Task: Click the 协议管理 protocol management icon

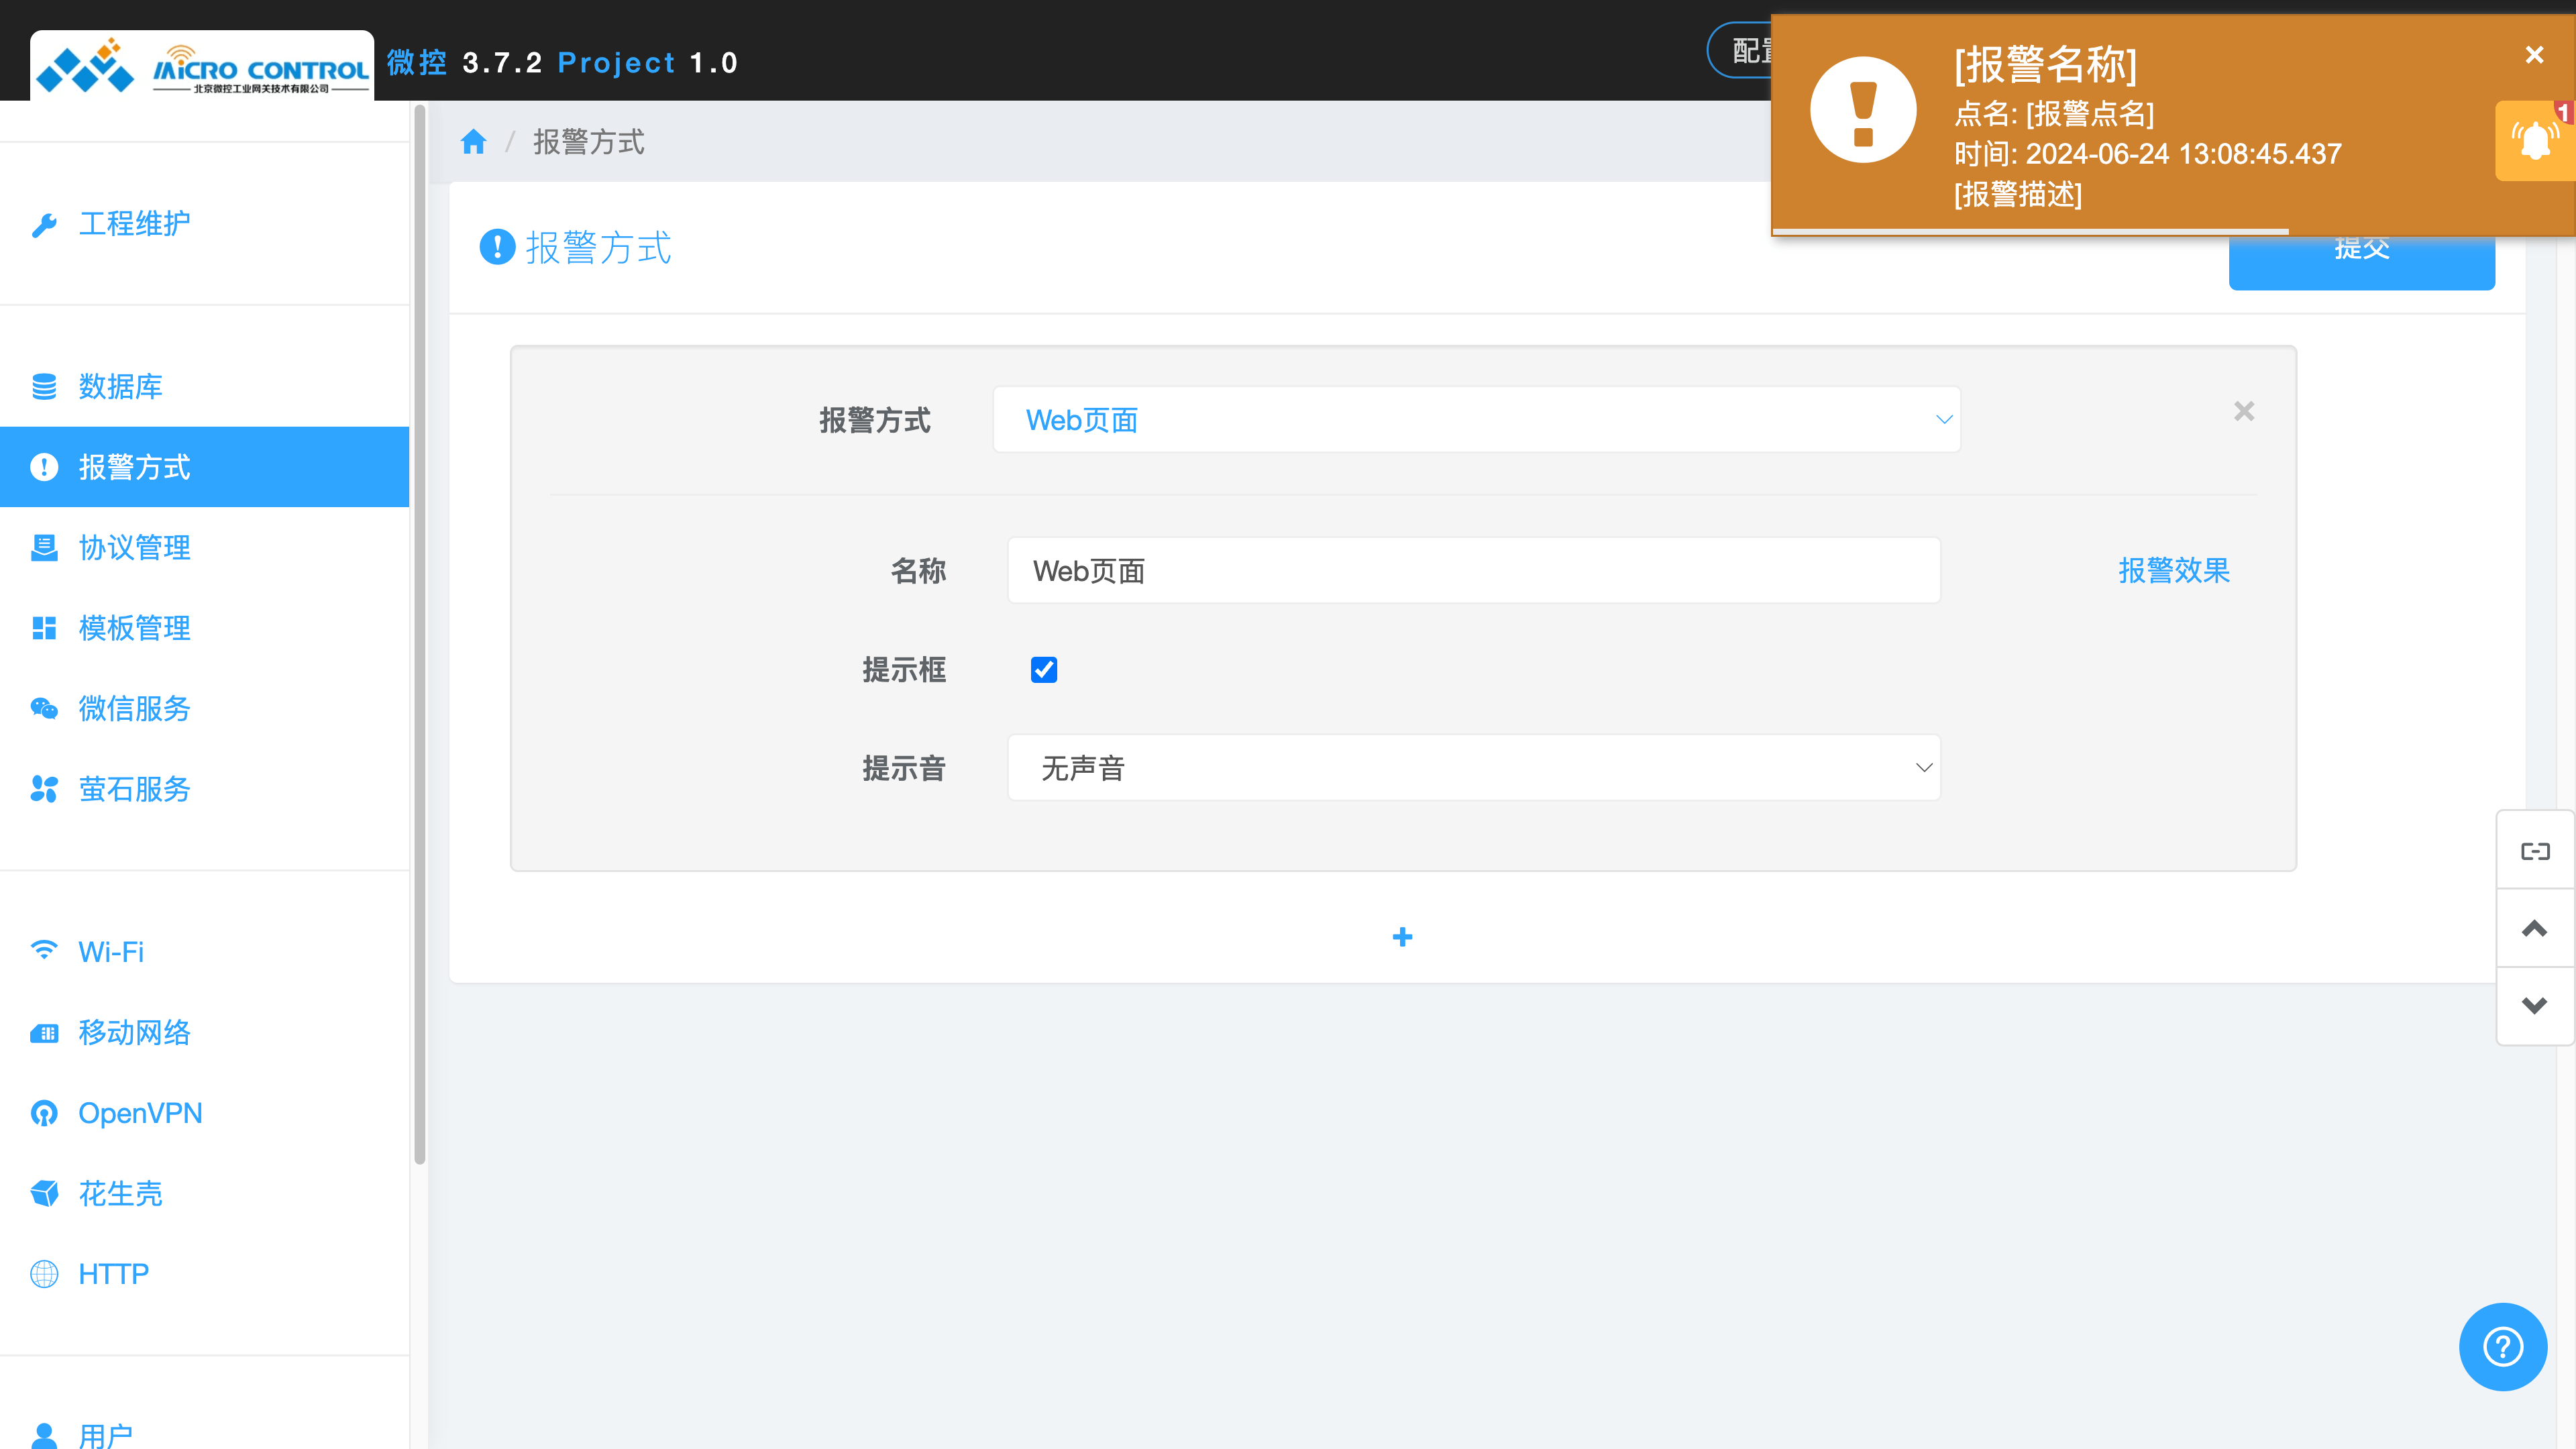Action: click(45, 547)
